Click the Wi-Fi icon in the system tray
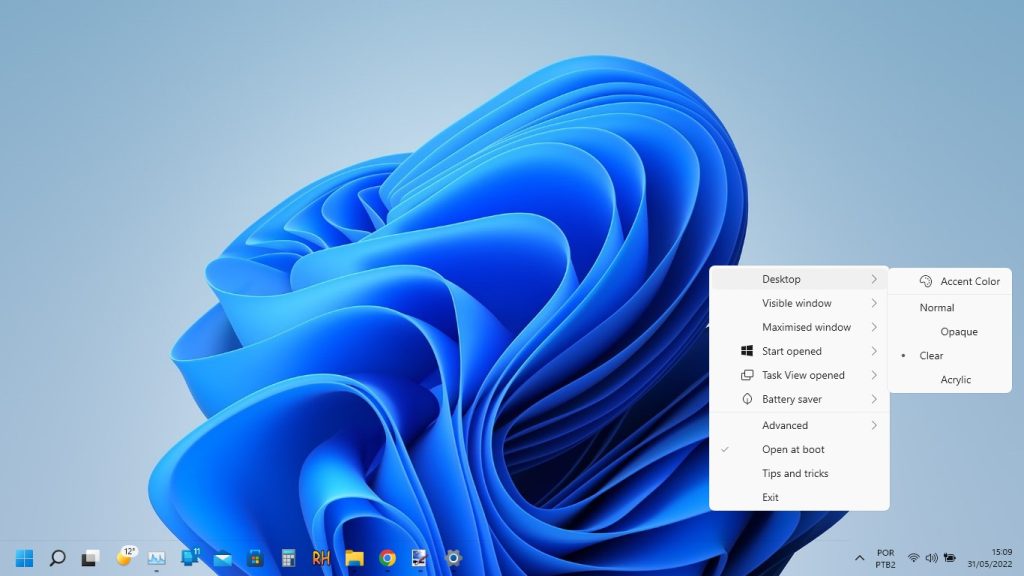The width and height of the screenshot is (1024, 576). pyautogui.click(x=914, y=557)
